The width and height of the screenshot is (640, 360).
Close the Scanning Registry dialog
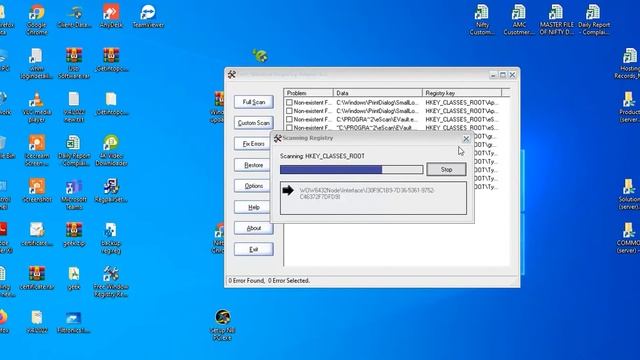(466, 139)
